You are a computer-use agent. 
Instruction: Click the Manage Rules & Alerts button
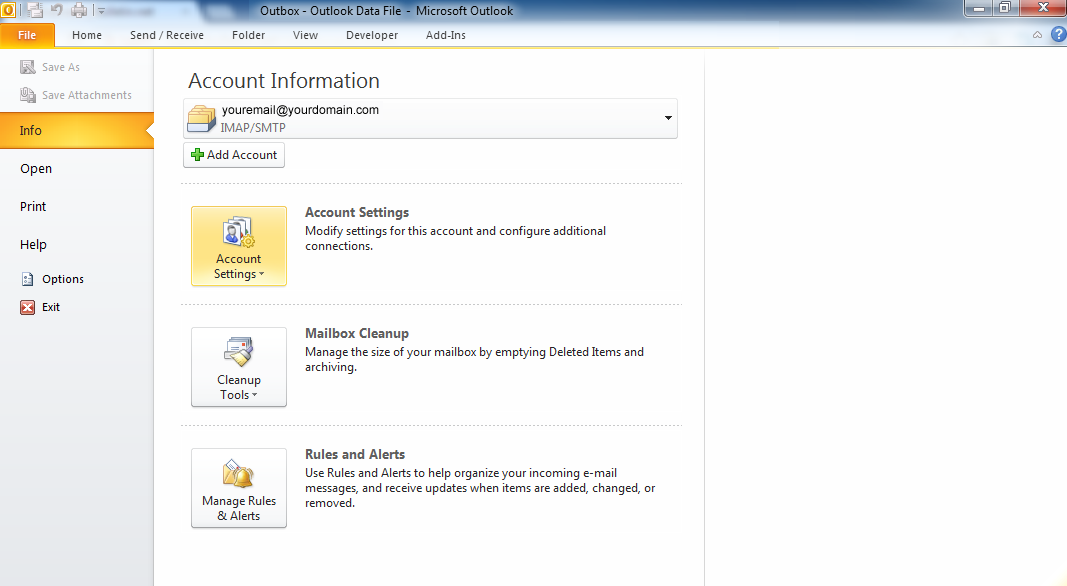click(239, 488)
